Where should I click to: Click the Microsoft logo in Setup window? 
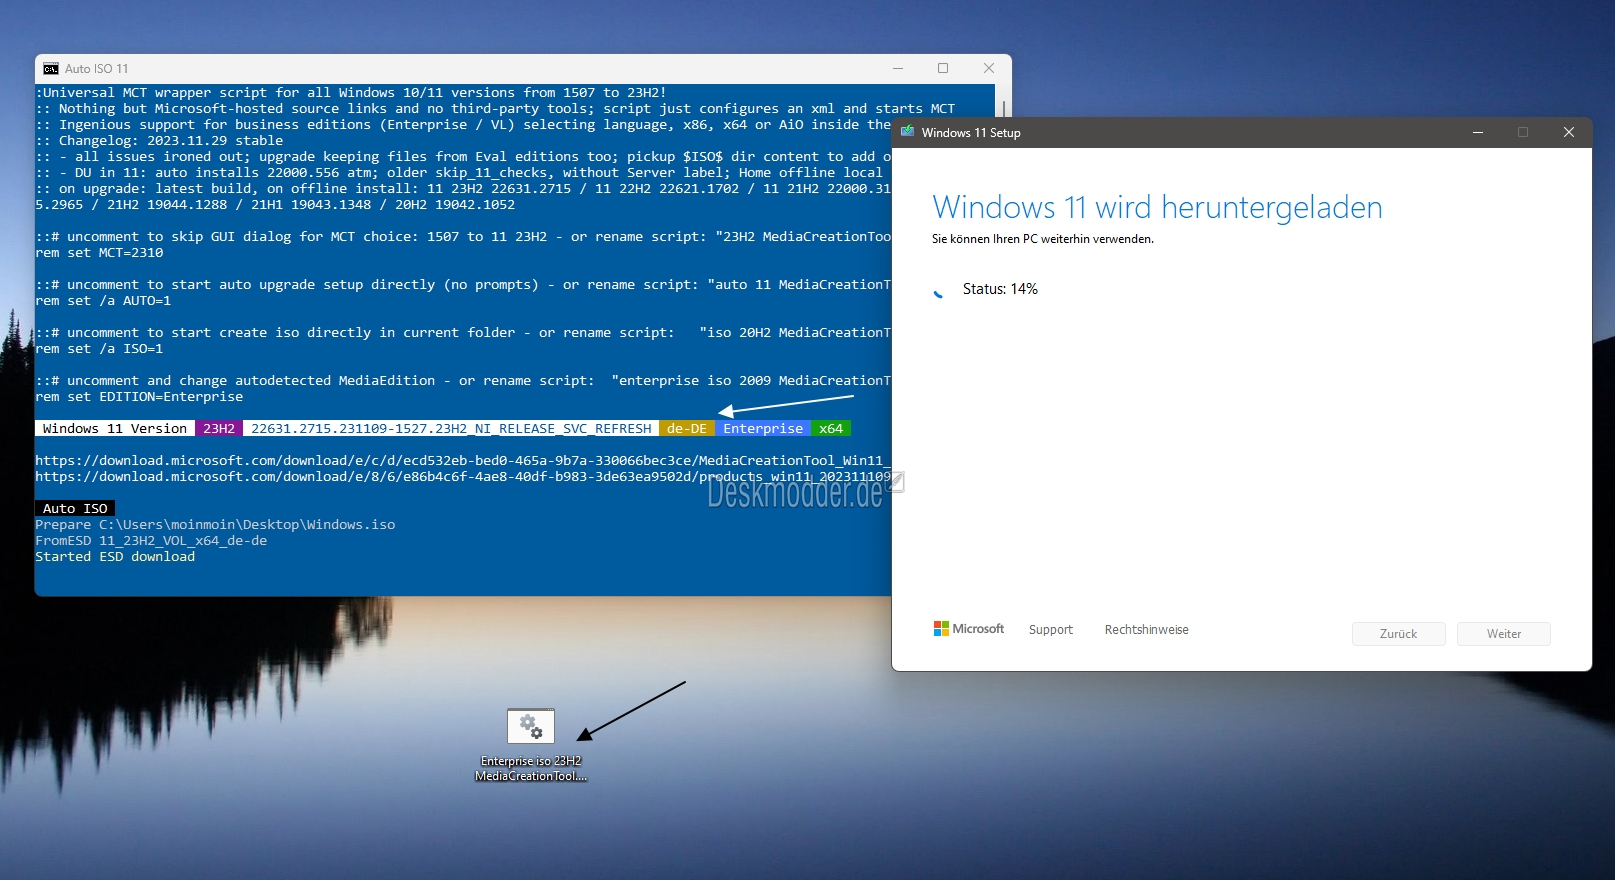tap(968, 629)
